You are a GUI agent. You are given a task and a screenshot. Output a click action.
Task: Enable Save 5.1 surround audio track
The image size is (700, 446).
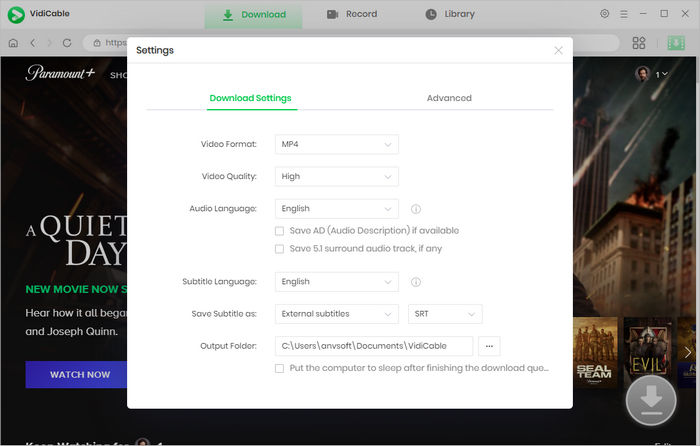tap(279, 249)
